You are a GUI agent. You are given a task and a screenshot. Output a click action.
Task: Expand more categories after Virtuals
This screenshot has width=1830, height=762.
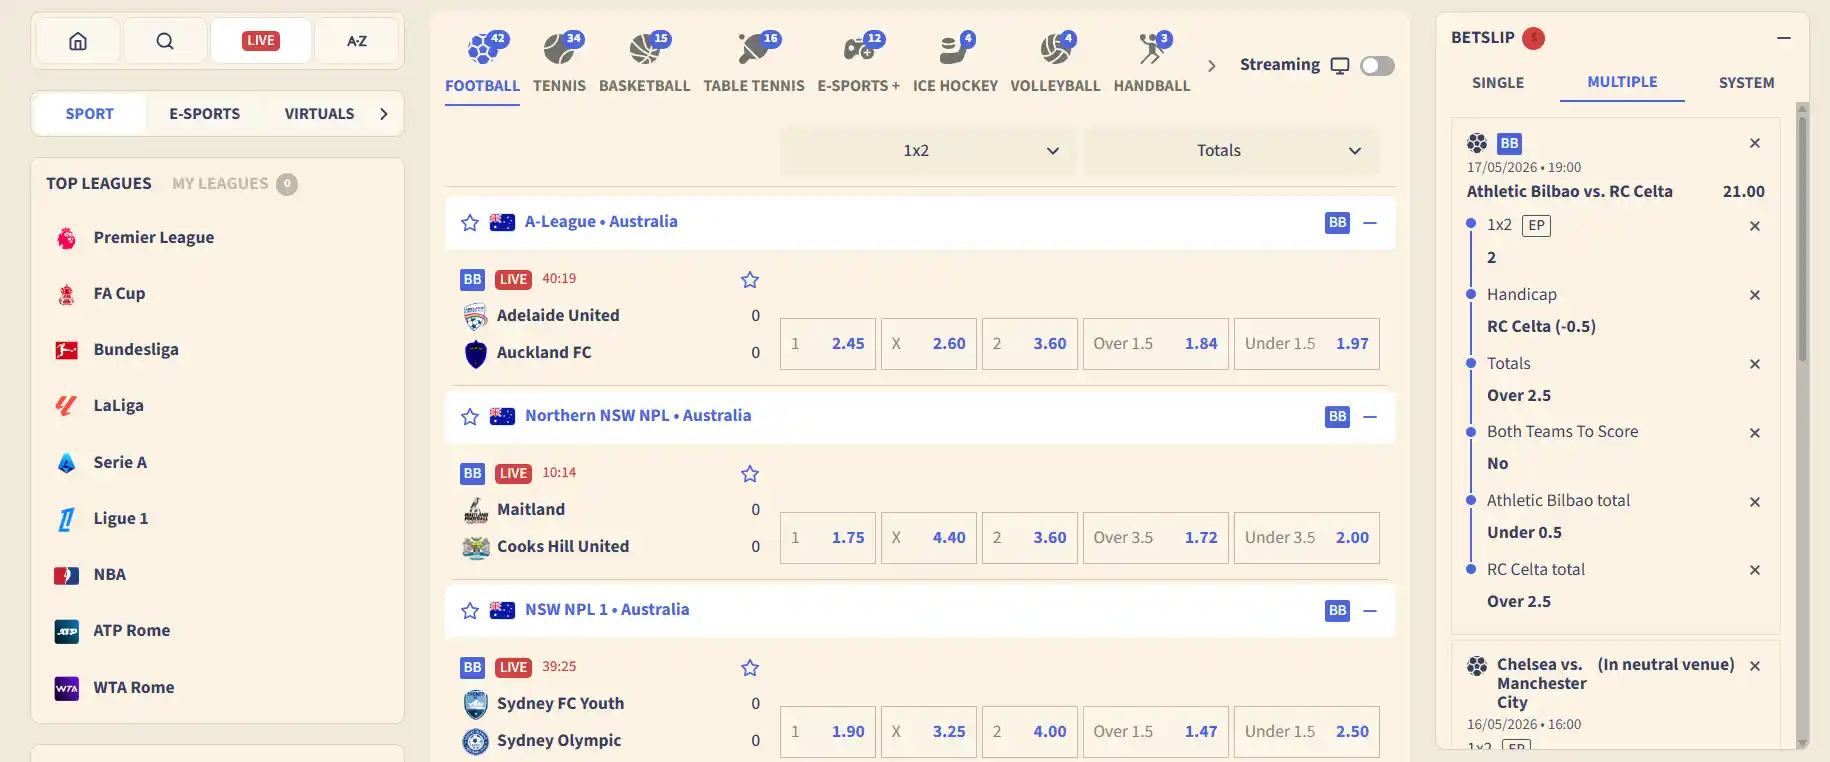[x=384, y=114]
